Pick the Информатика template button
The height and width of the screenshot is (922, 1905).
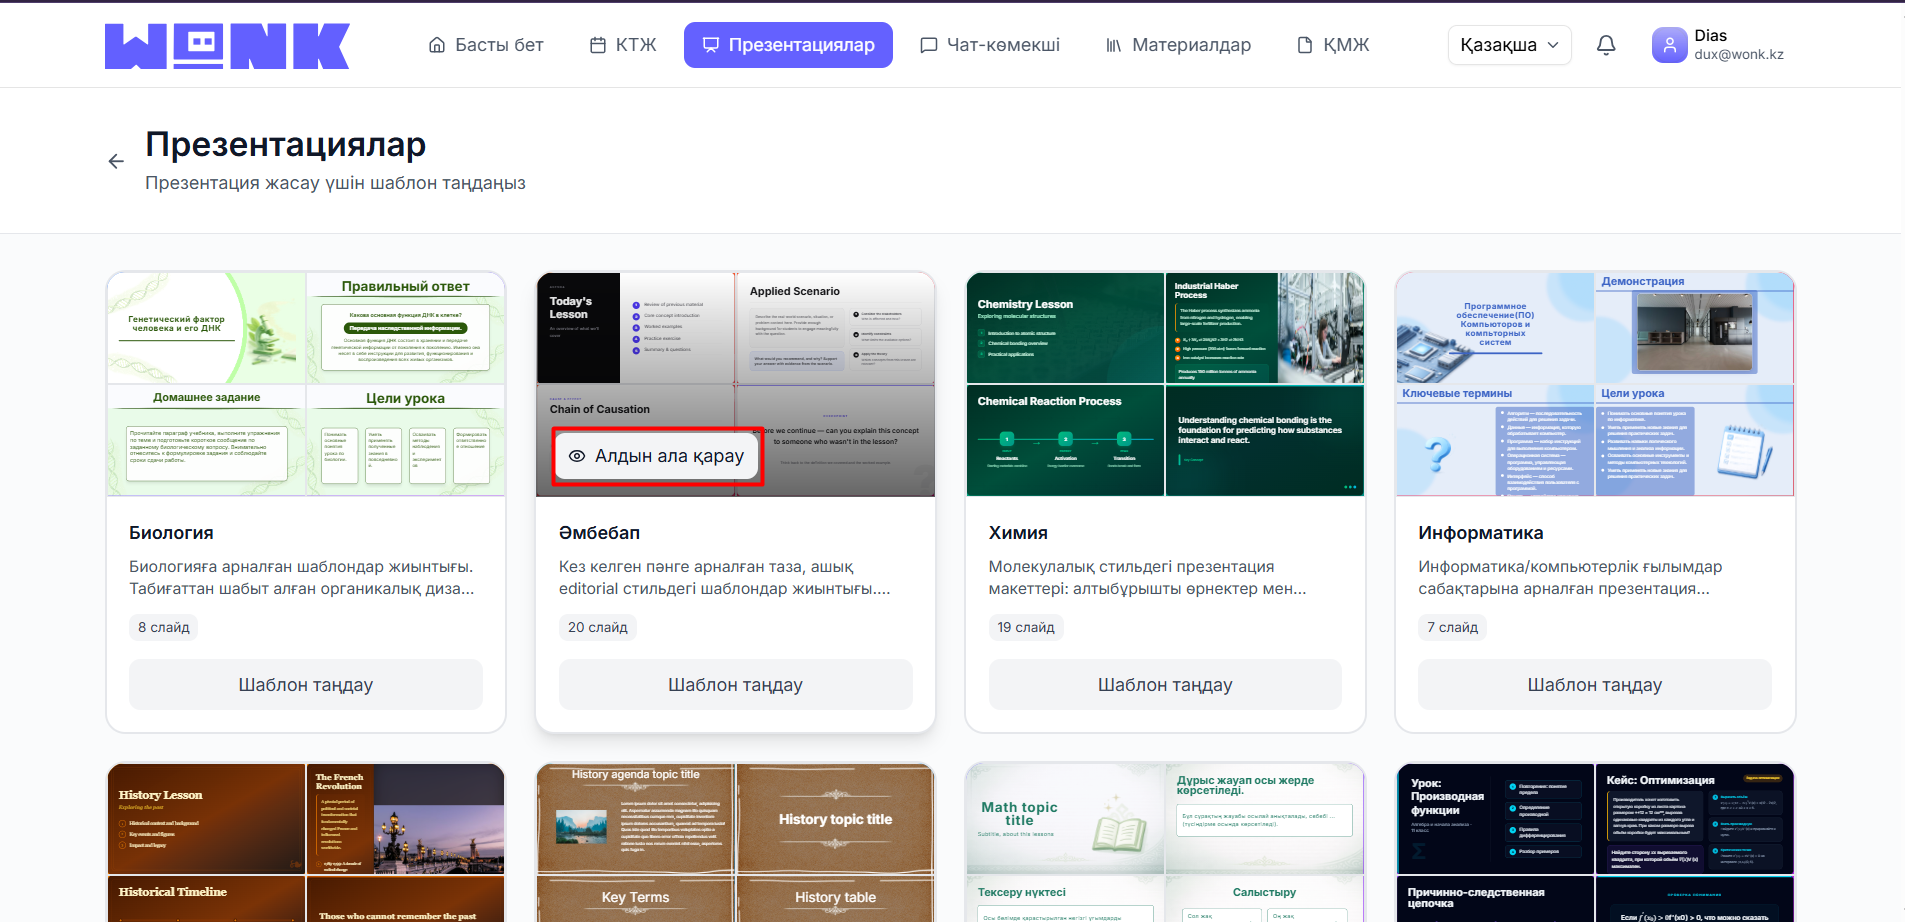pyautogui.click(x=1594, y=685)
